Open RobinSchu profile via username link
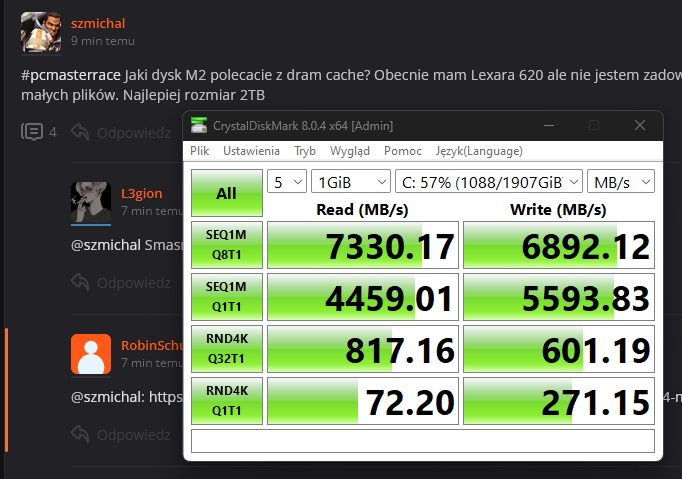The image size is (682, 479). point(152,345)
